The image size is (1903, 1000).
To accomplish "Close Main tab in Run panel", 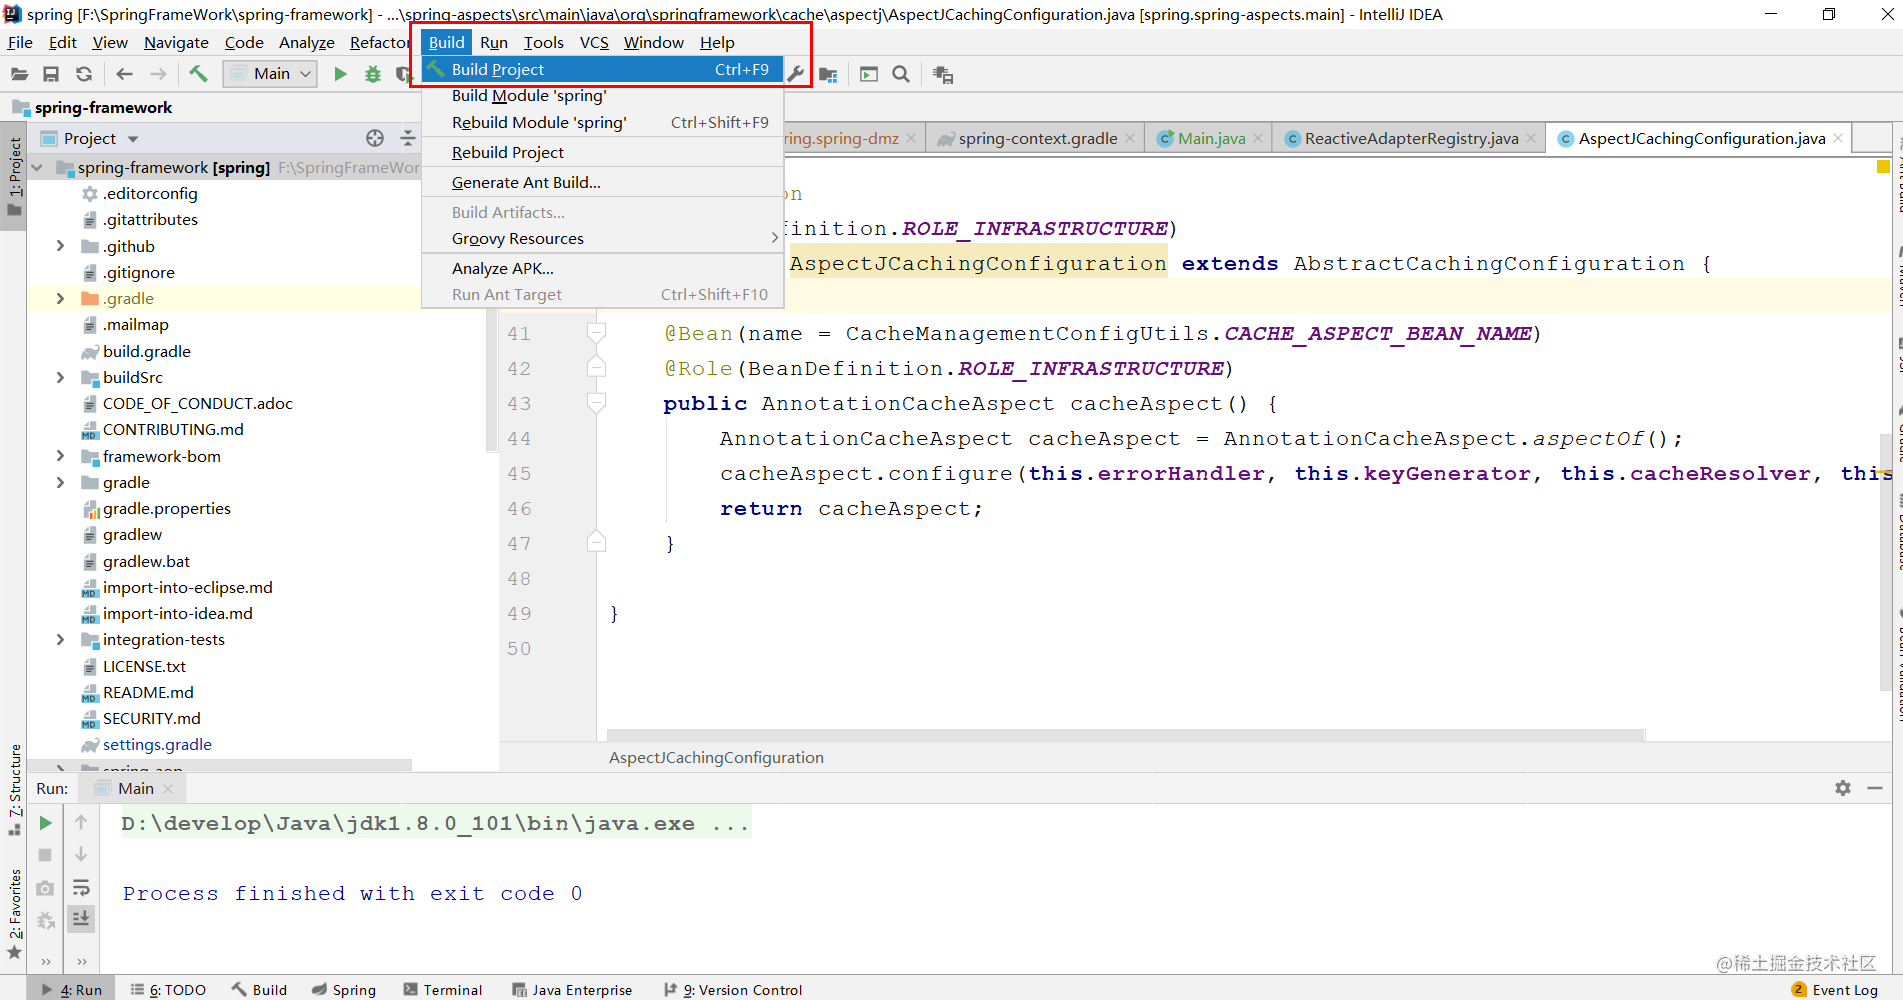I will [x=168, y=789].
